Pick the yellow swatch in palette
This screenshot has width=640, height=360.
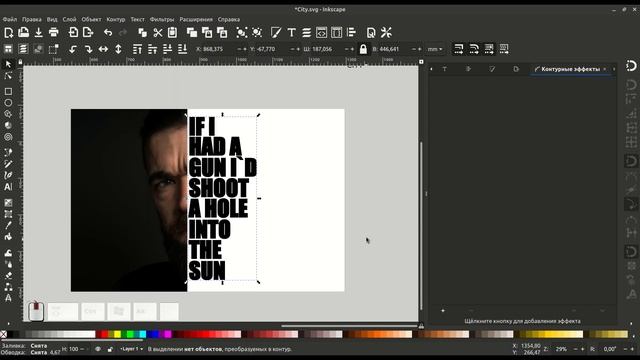[118, 334]
